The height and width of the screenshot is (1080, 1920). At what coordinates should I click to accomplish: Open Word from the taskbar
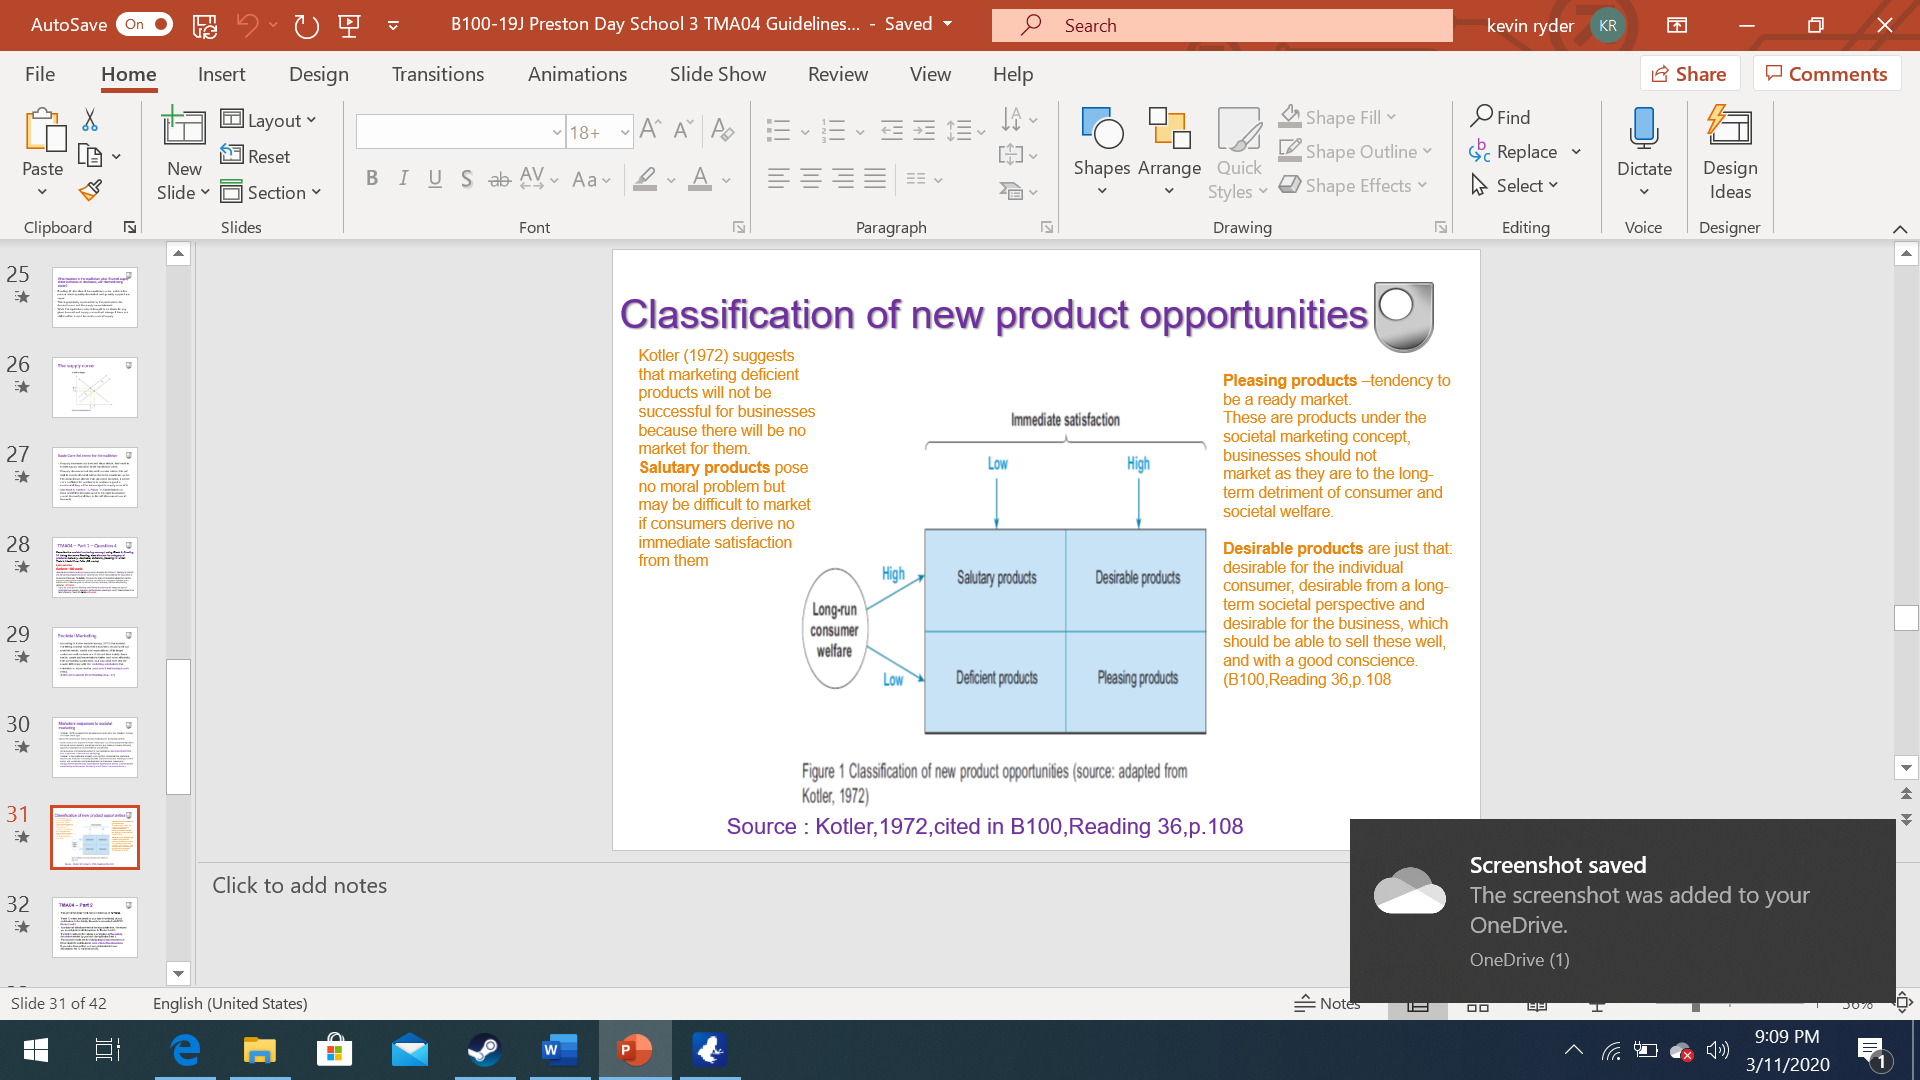pos(559,1050)
